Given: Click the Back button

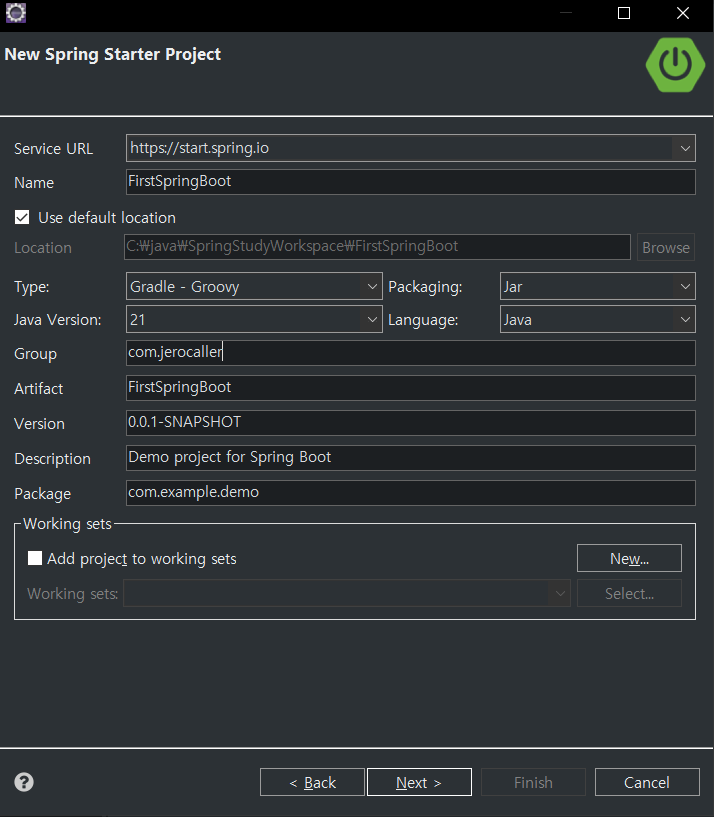Looking at the screenshot, I should click(312, 782).
